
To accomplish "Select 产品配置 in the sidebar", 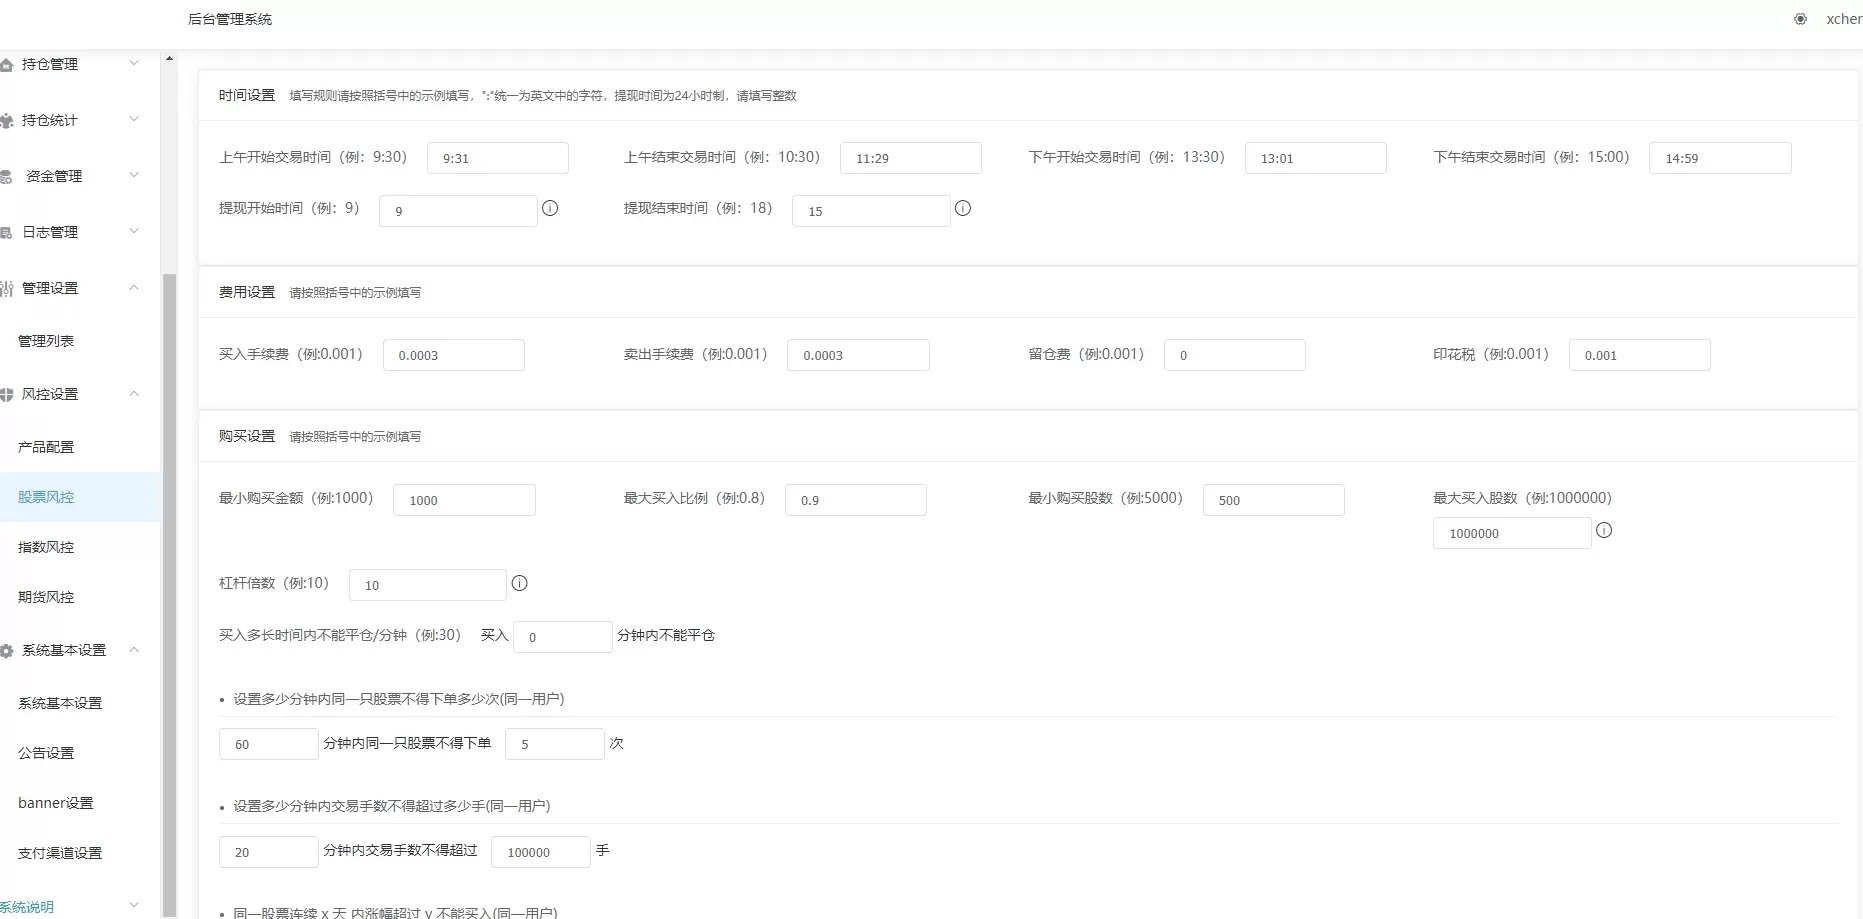I will [46, 447].
